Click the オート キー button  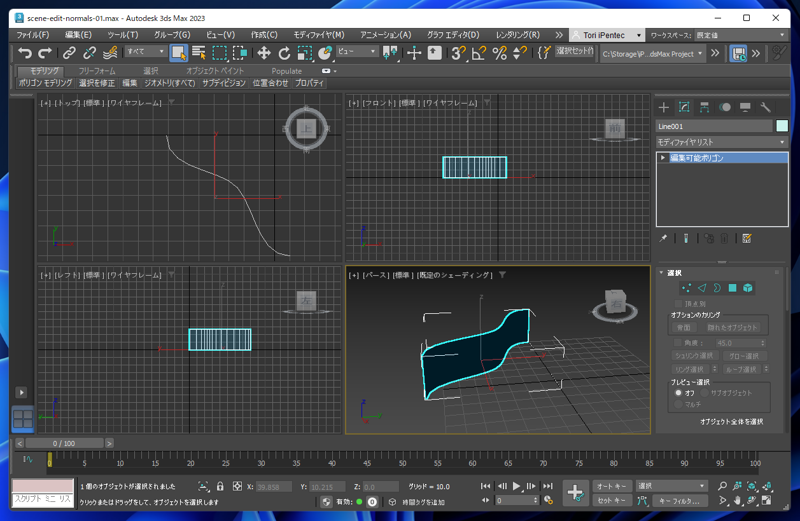(x=611, y=486)
